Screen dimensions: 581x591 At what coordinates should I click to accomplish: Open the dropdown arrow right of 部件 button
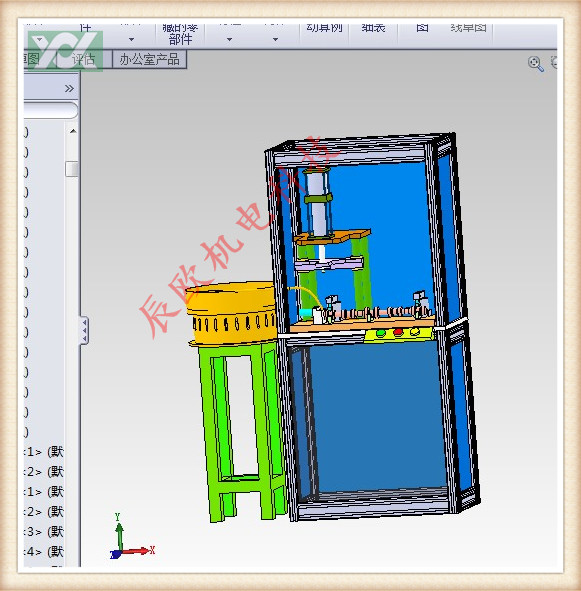[x=229, y=39]
